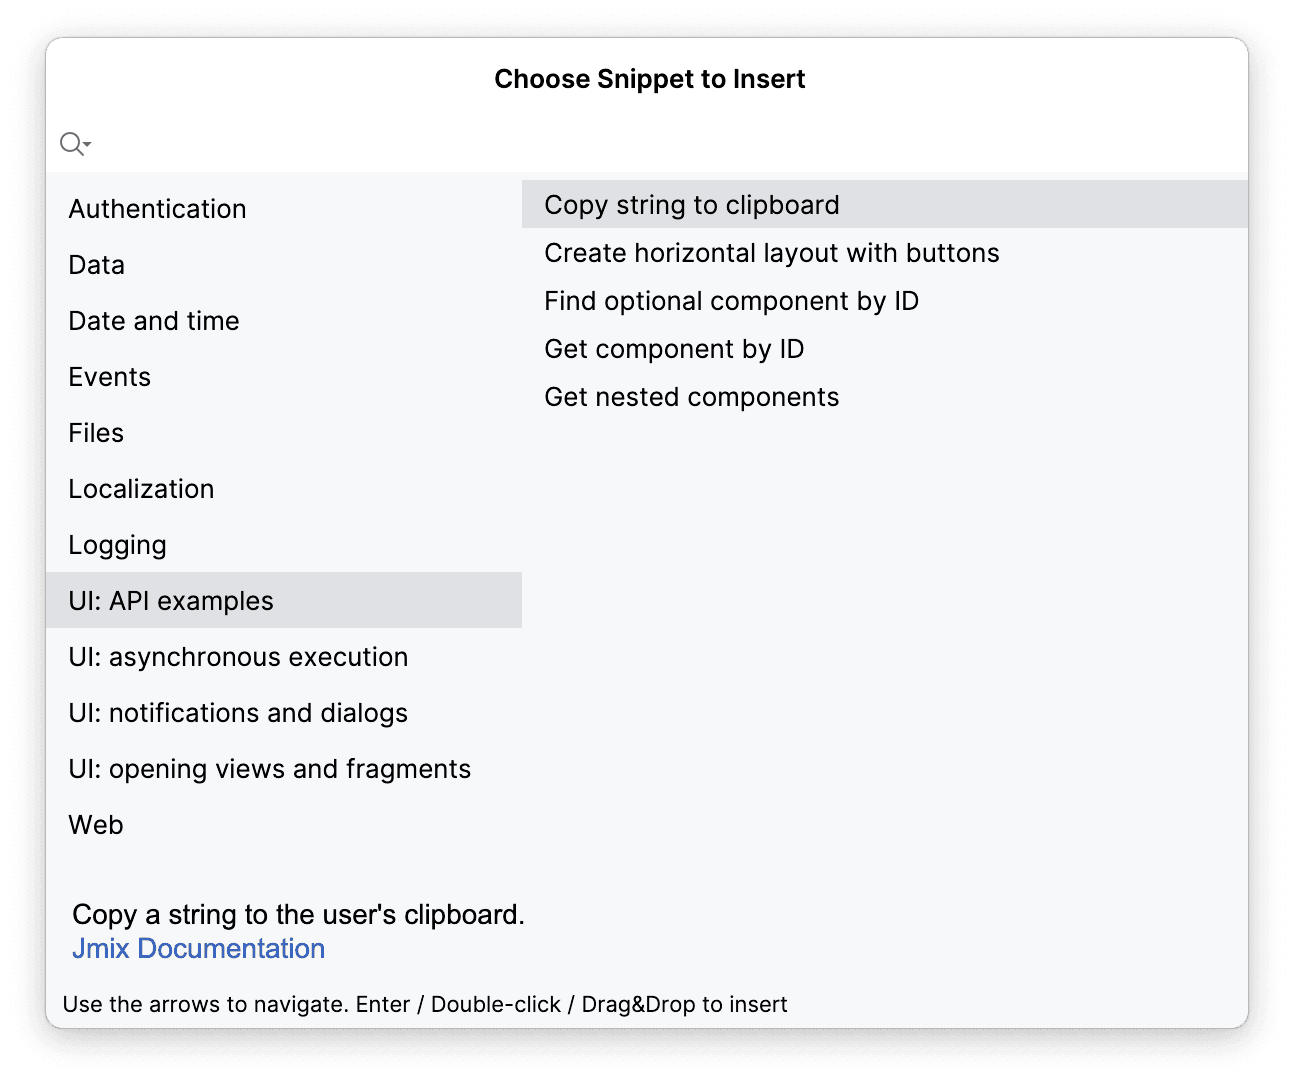The image size is (1294, 1082).
Task: Select Copy string to clipboard snippet
Action: pyautogui.click(x=692, y=205)
